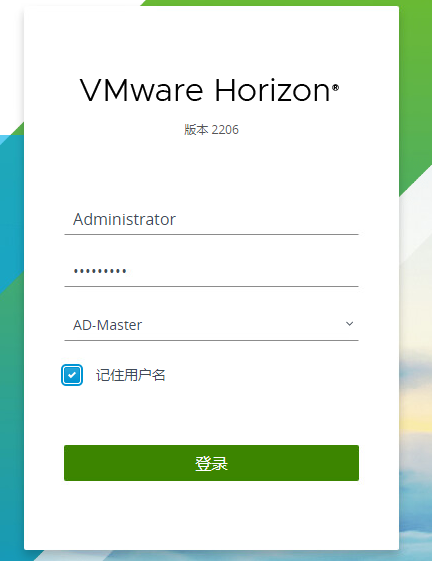
Task: Click the VMware word in the title
Action: coord(142,90)
